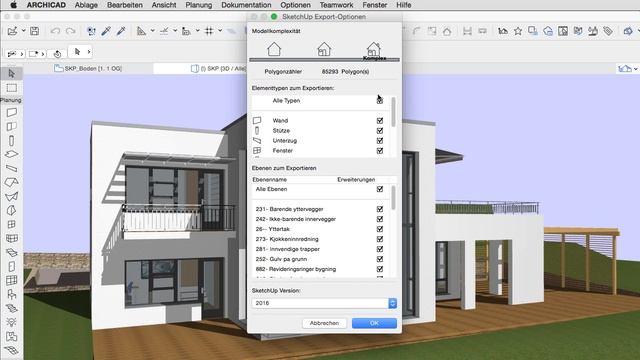This screenshot has width=640, height=360.
Task: Open the Ansicht menu
Action: pos(164,5)
